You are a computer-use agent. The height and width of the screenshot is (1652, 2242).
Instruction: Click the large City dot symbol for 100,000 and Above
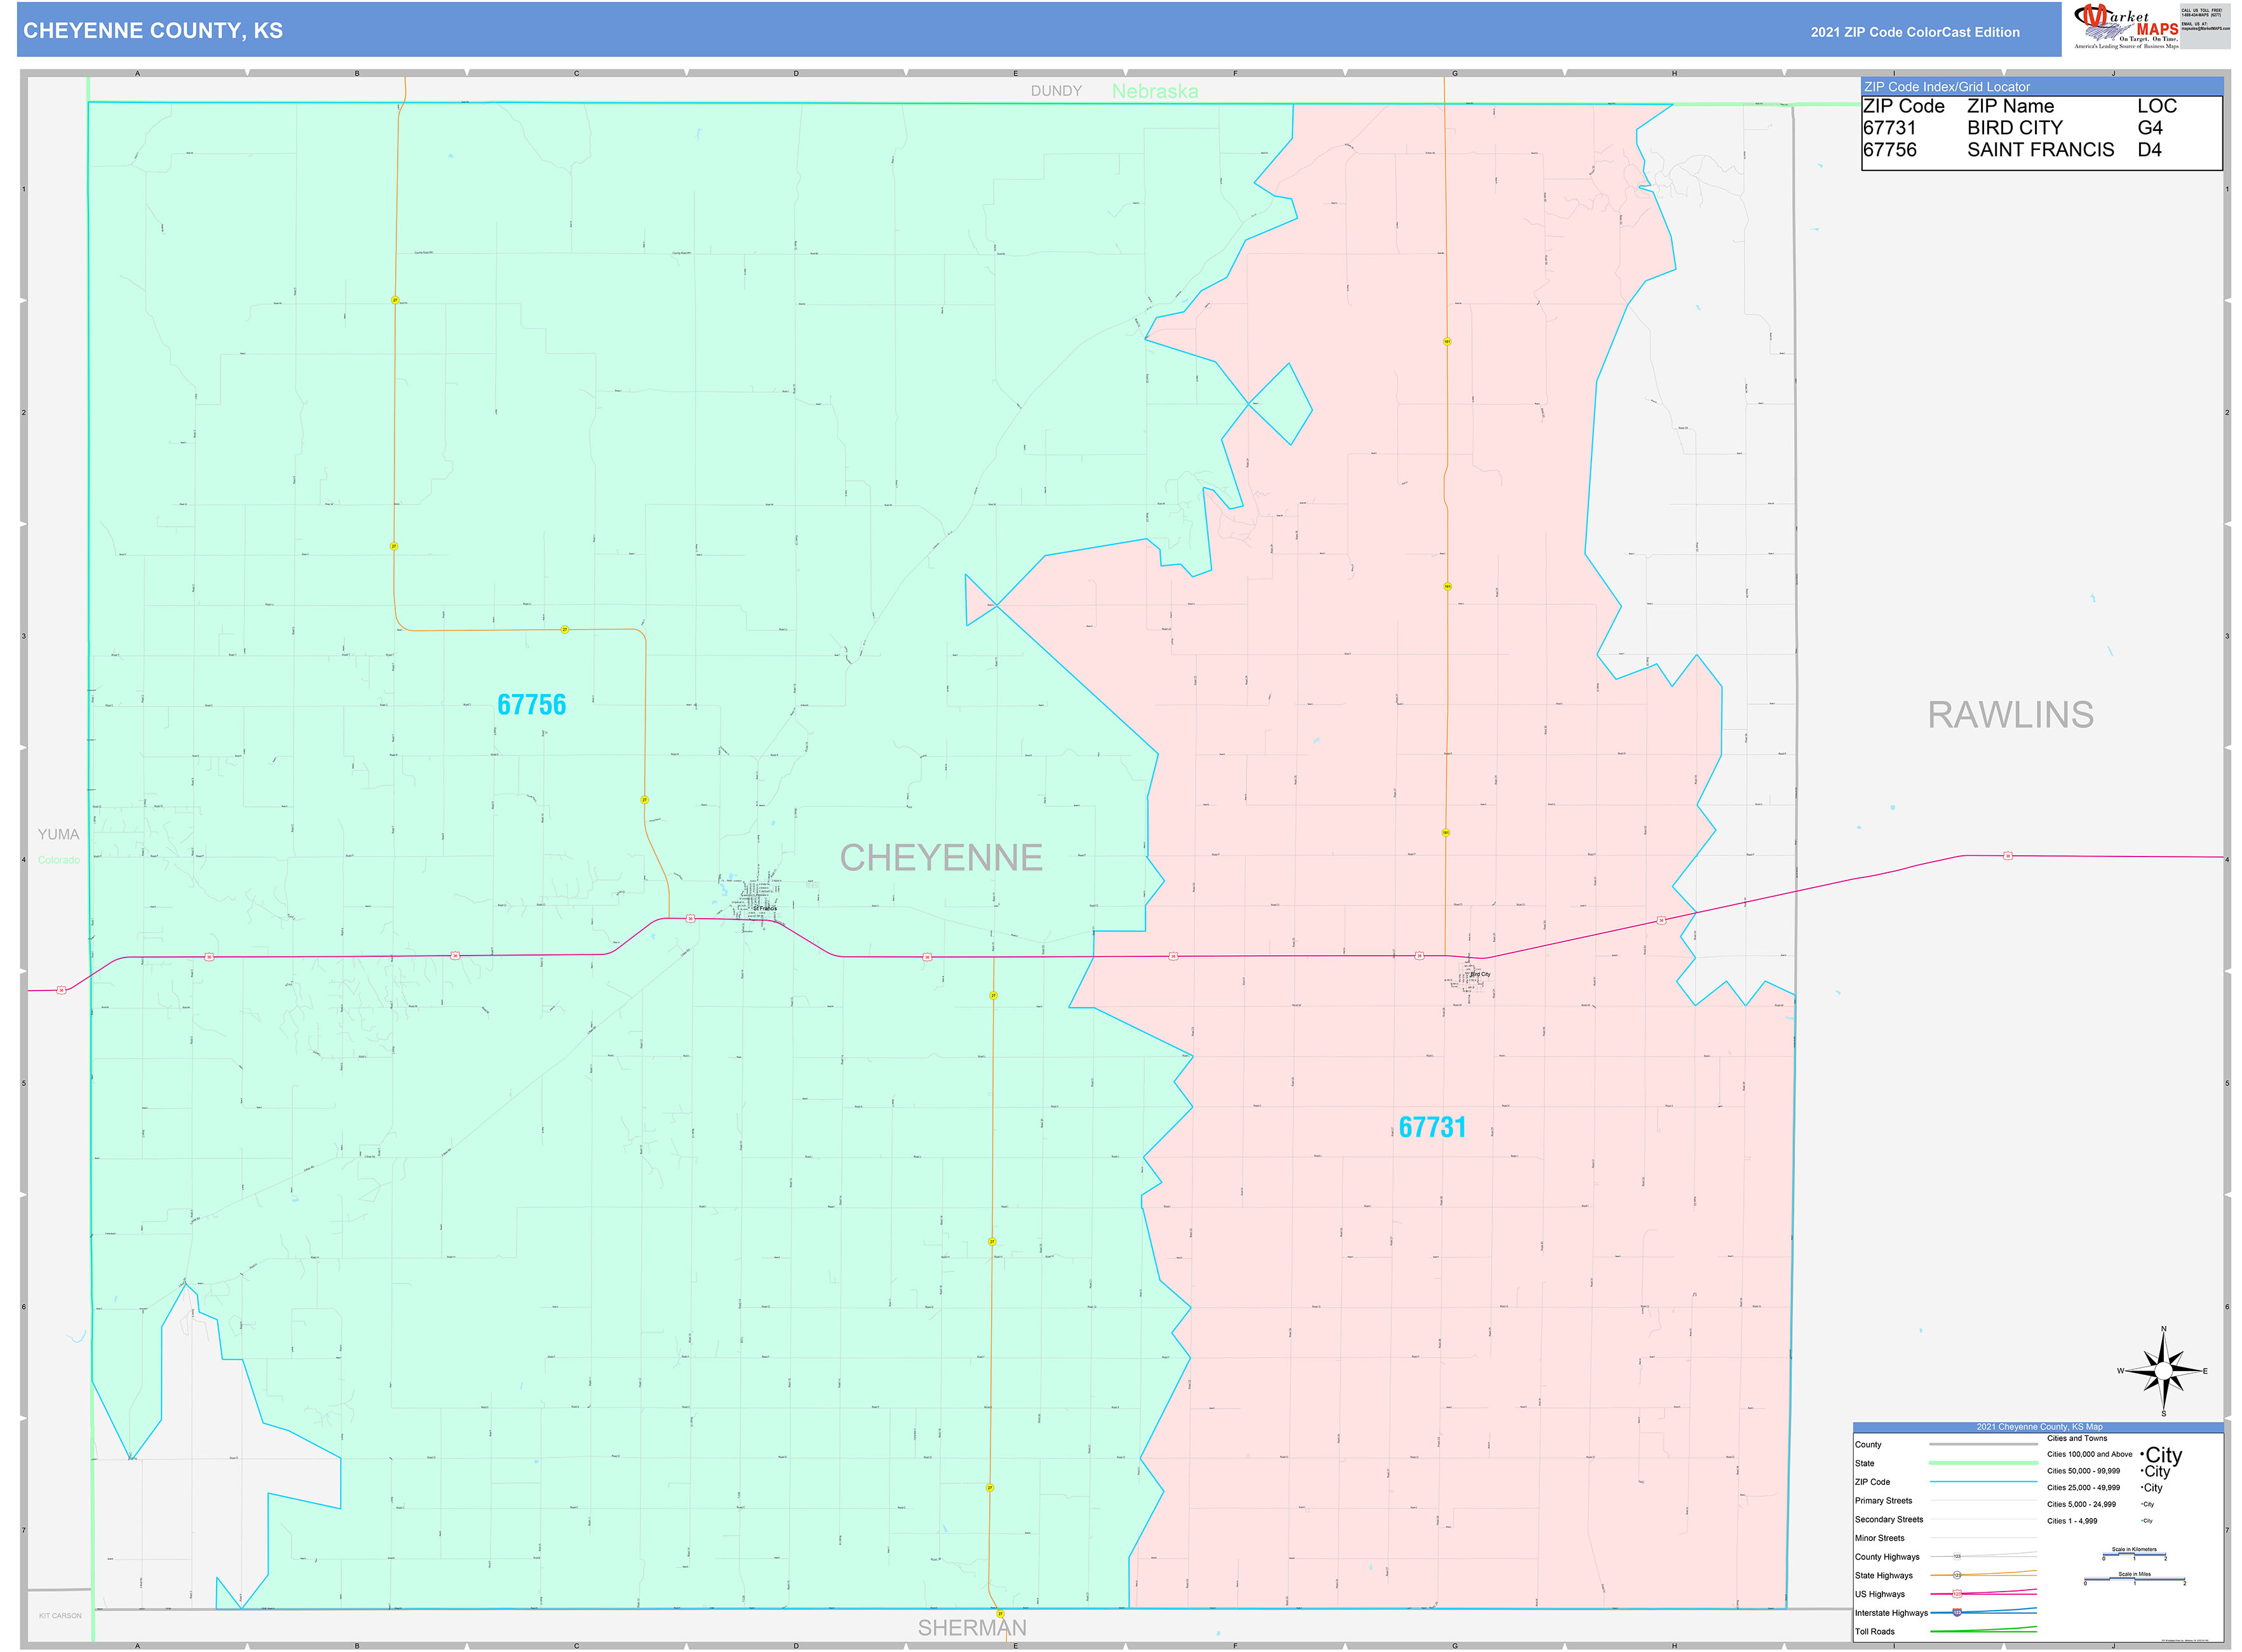[2143, 1455]
